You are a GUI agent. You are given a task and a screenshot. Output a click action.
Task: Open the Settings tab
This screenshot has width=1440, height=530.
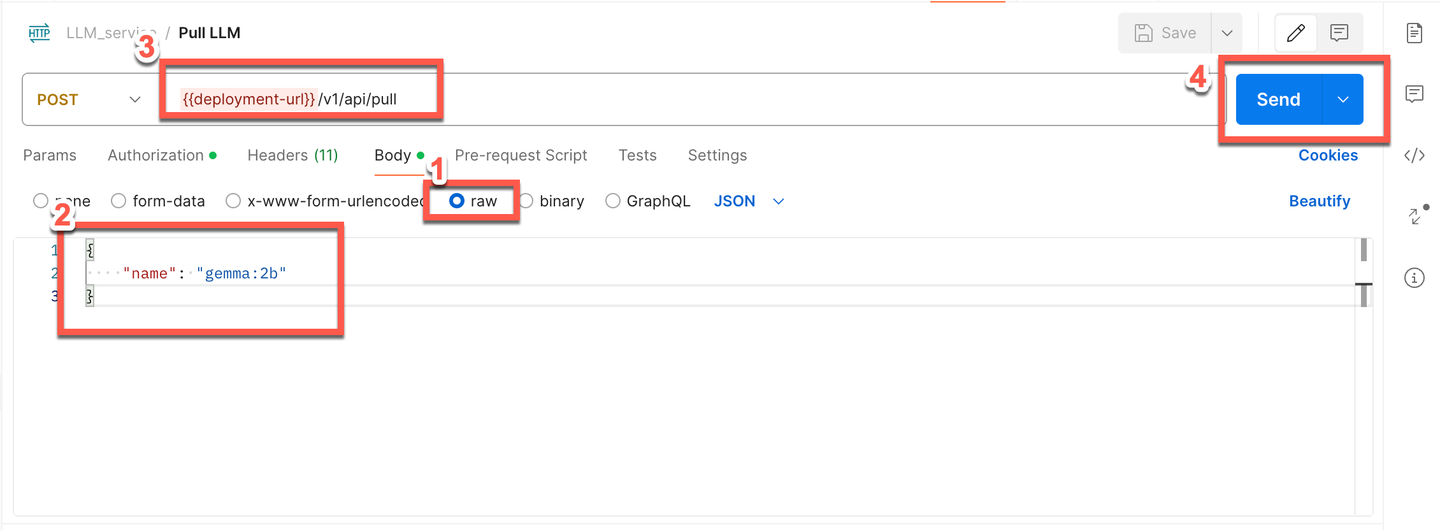tap(717, 155)
